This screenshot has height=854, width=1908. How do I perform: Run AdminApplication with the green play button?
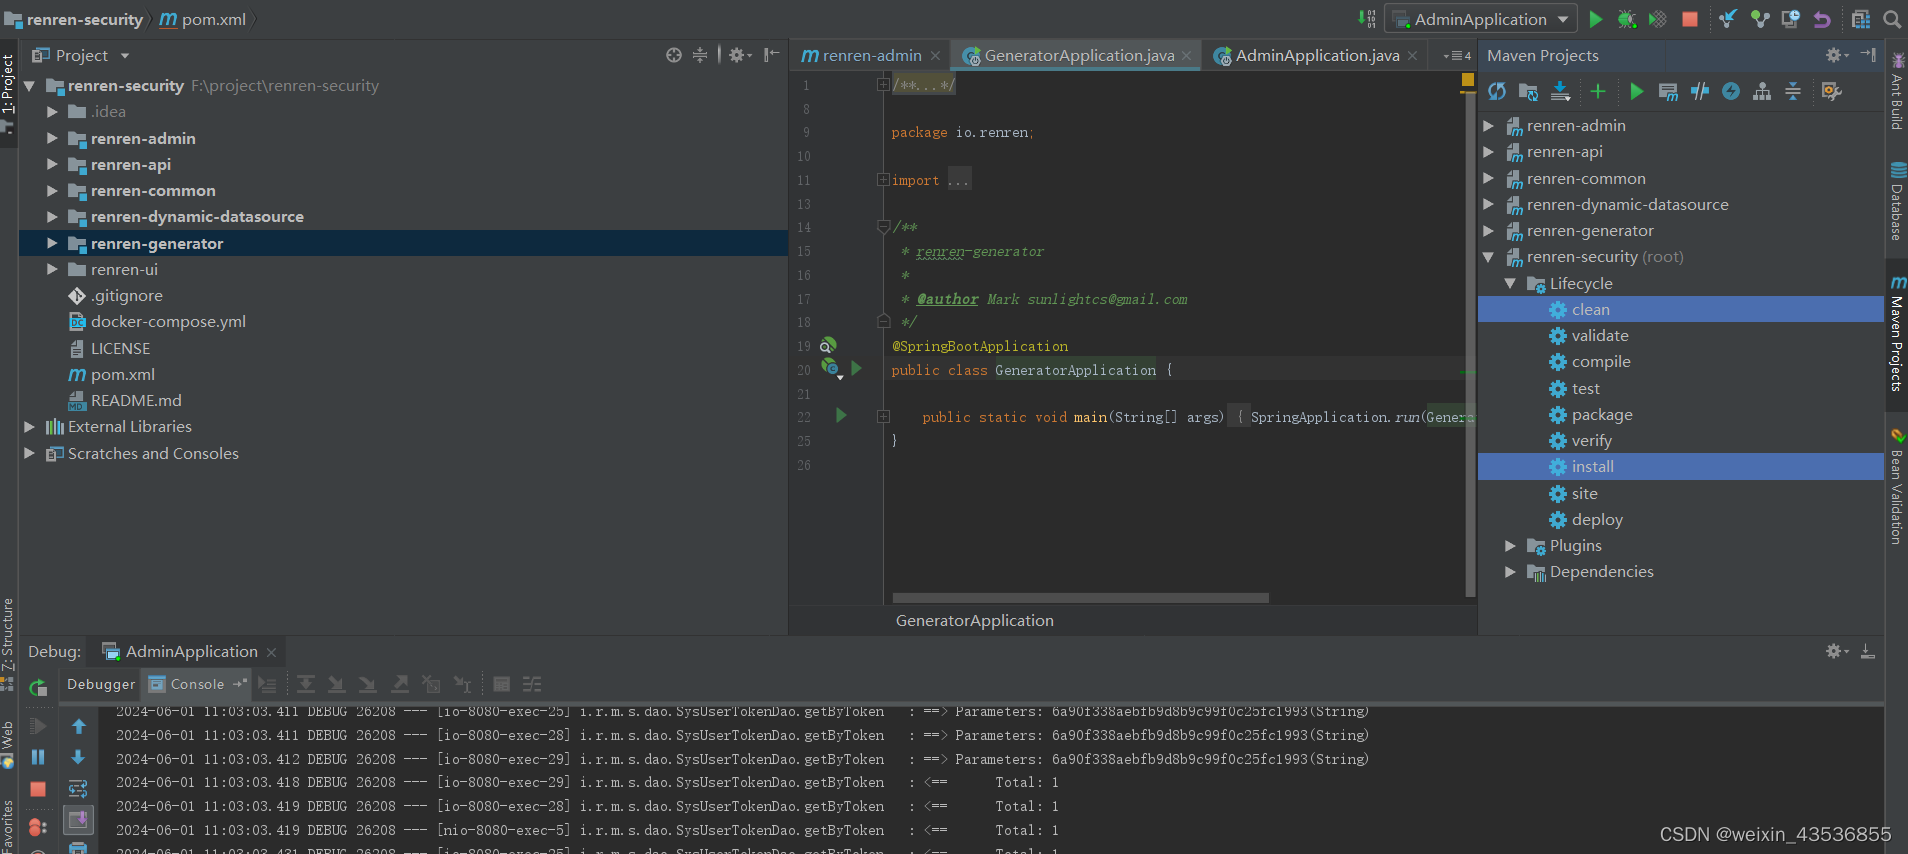pos(1596,19)
